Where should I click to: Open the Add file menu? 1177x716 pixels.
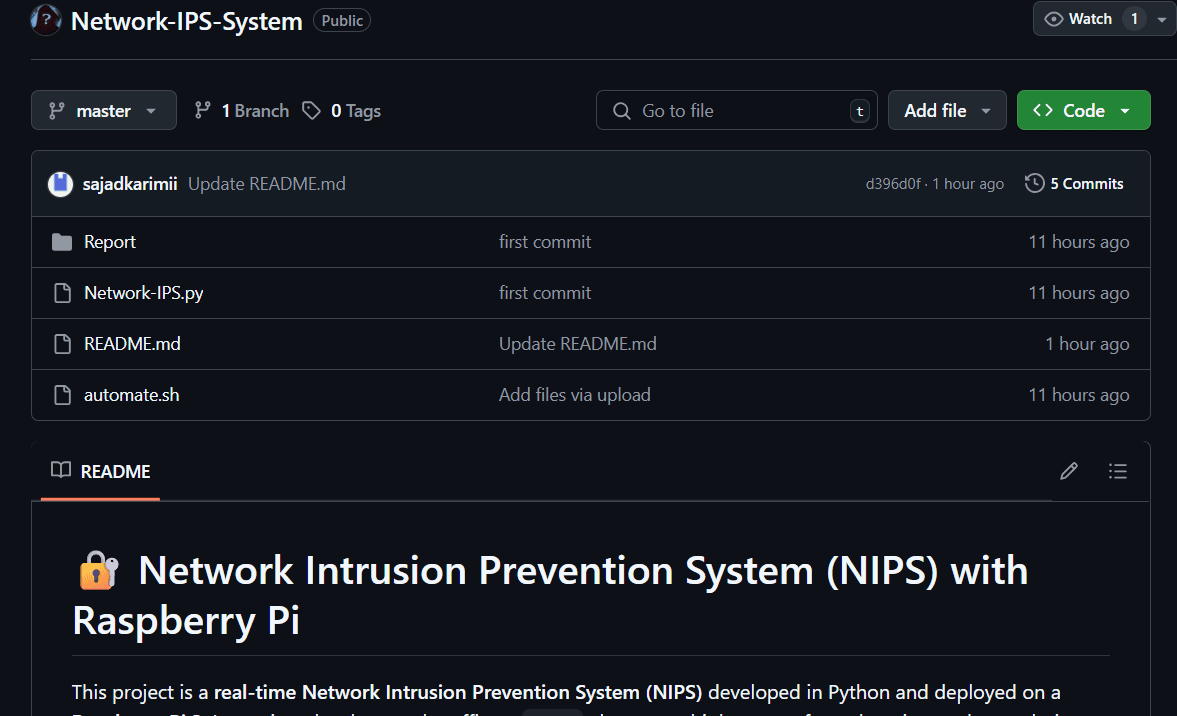tap(946, 110)
